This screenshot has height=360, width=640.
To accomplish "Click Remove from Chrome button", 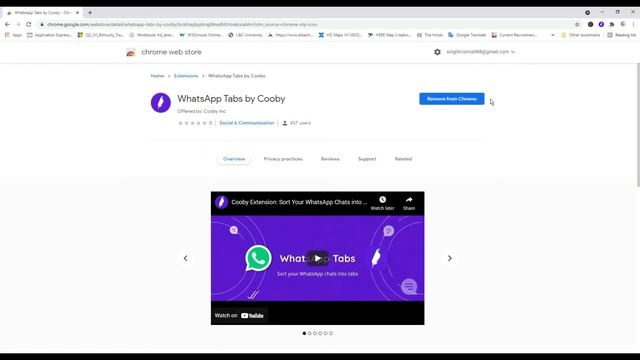I will [x=451, y=99].
